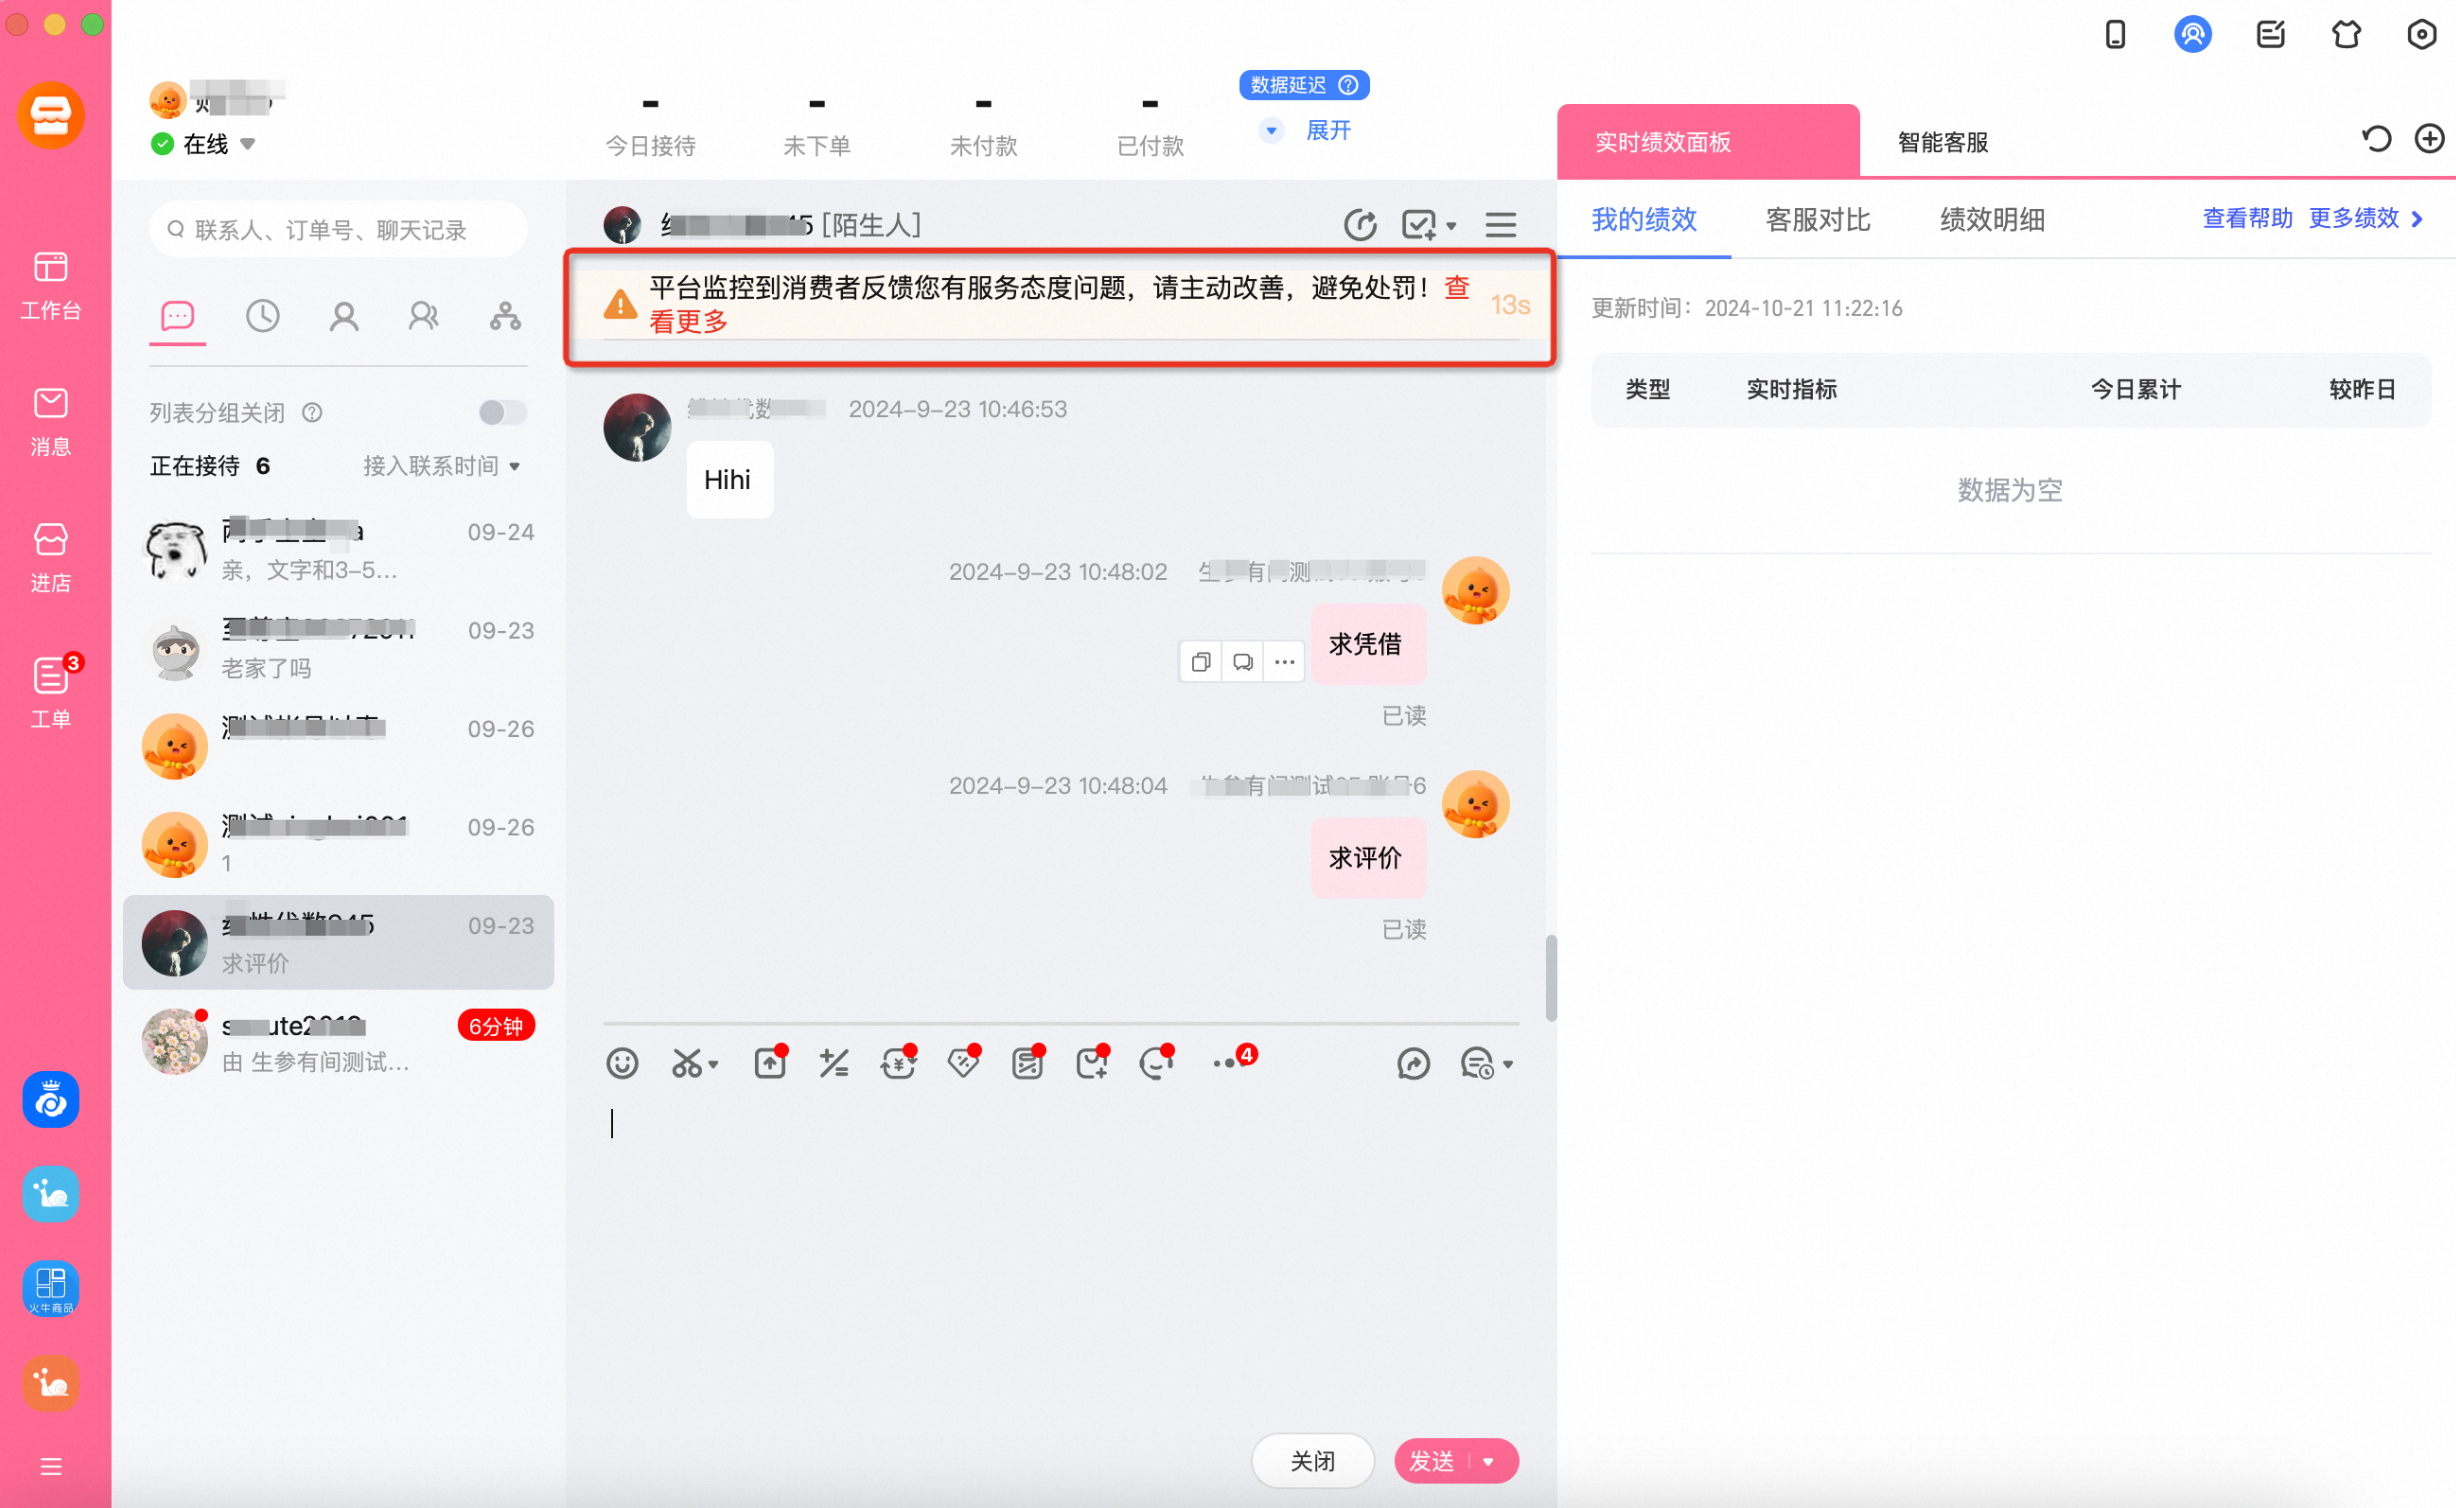The height and width of the screenshot is (1508, 2456).
Task: Quote reply icon beside 求凭借 message
Action: click(x=1243, y=661)
